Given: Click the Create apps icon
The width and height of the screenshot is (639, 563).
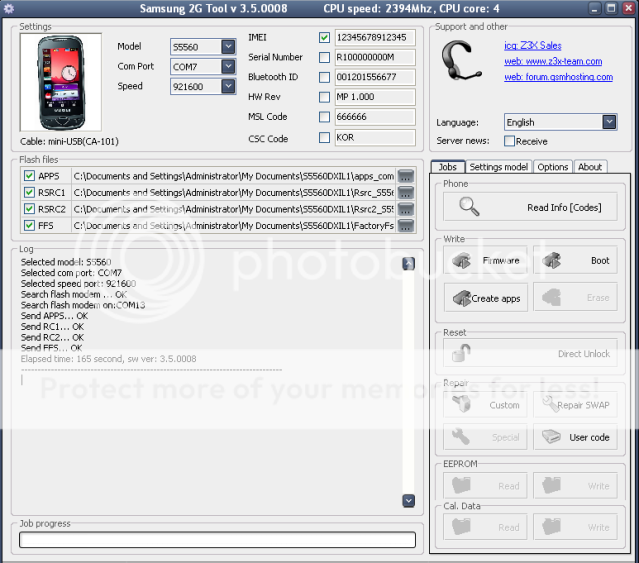Looking at the screenshot, I should (461, 298).
